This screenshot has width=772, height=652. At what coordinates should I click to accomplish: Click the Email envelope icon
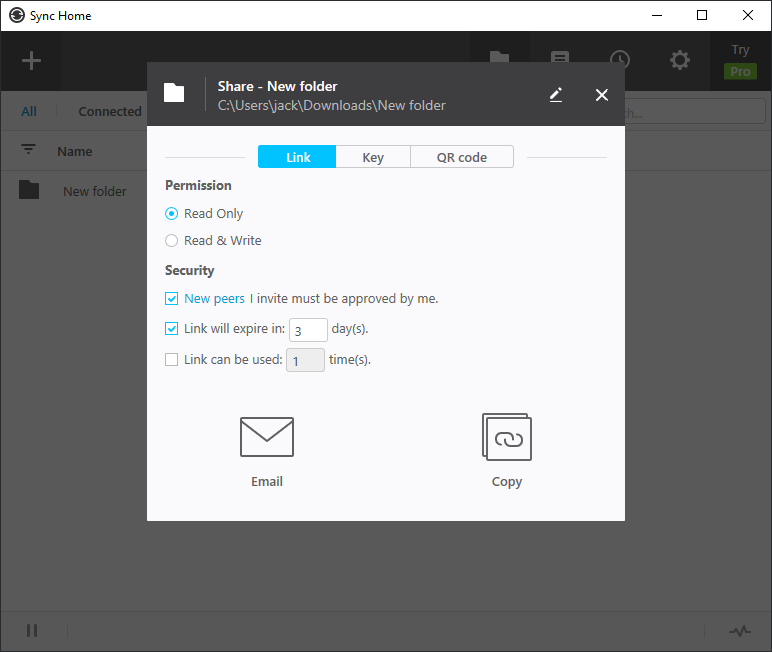click(x=266, y=438)
